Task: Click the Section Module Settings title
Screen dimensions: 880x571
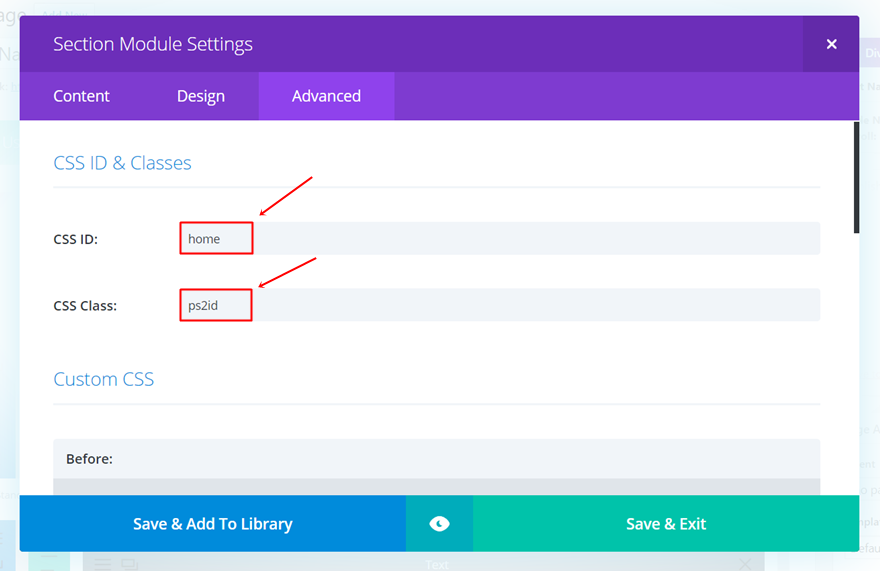Action: coord(153,44)
